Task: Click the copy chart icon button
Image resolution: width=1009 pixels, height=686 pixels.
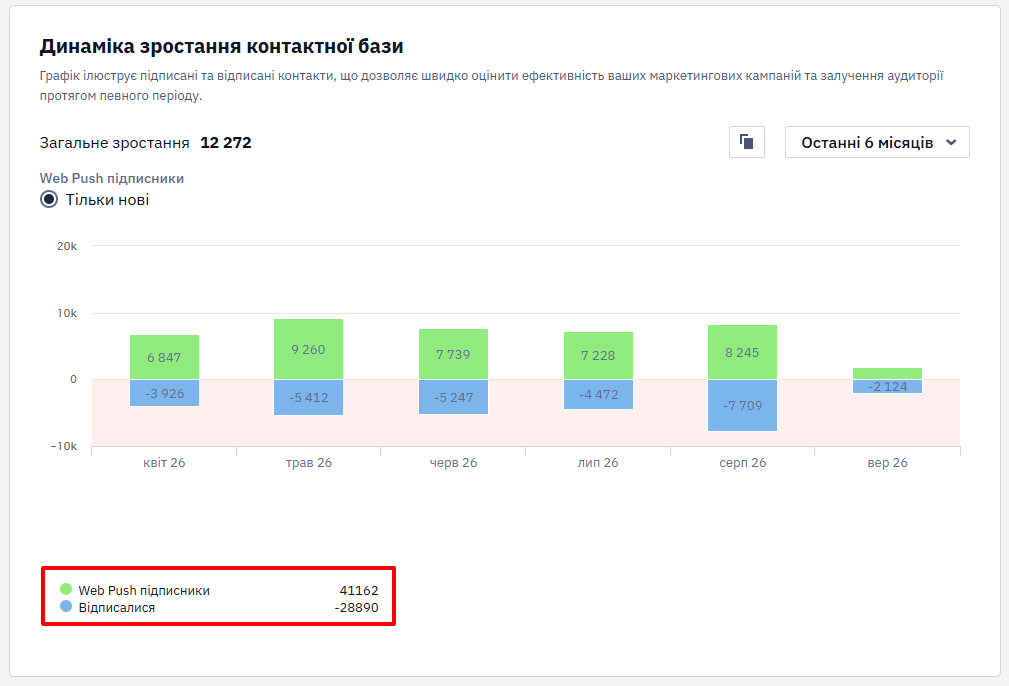Action: pos(746,142)
